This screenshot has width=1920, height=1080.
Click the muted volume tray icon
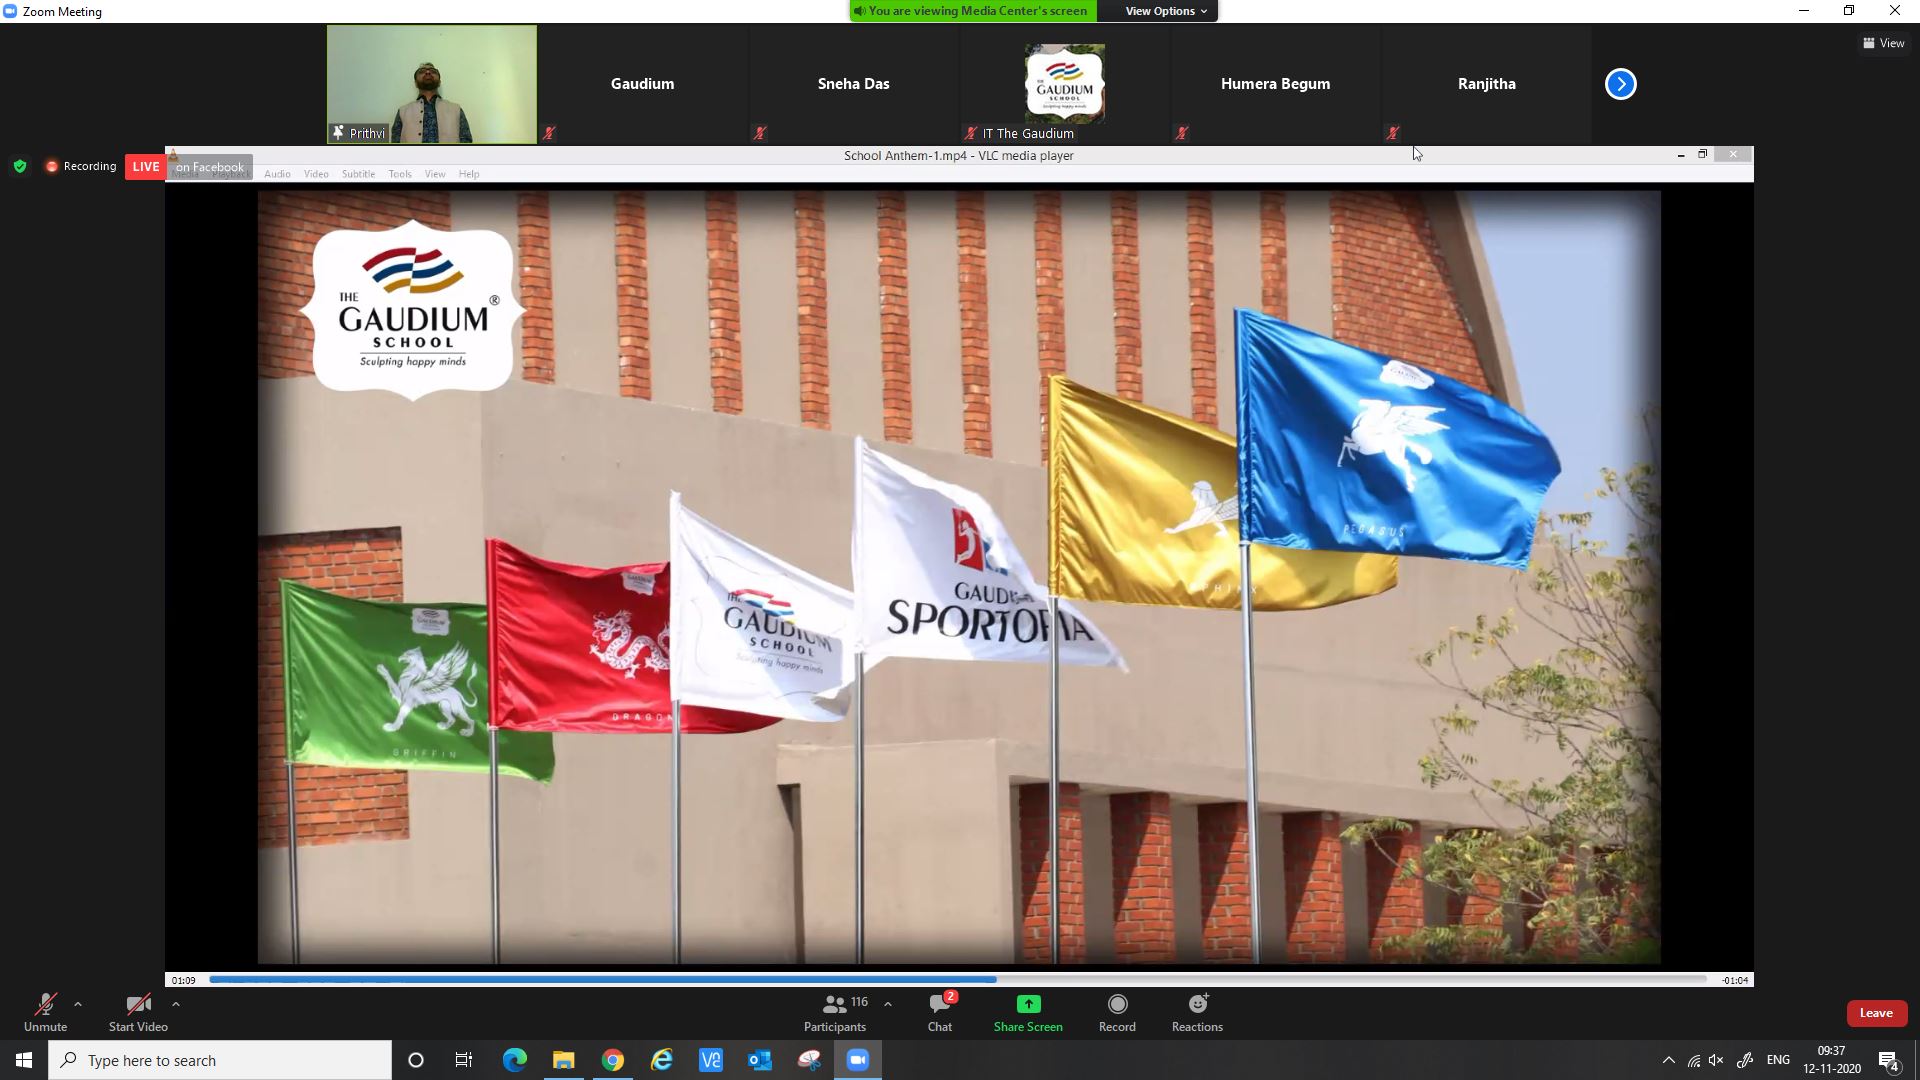pos(1717,1060)
